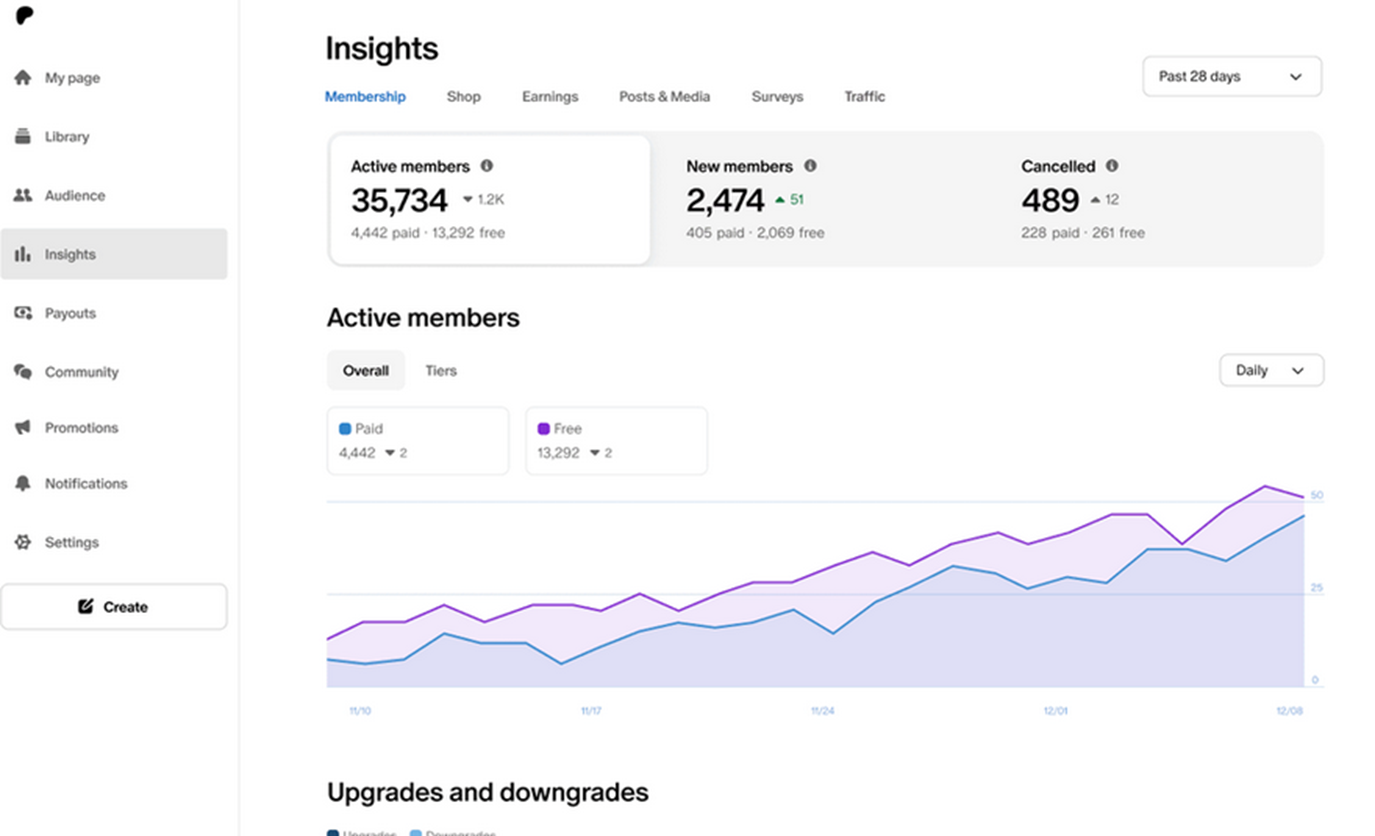
Task: Toggle the Paid series legend card
Action: tap(417, 440)
